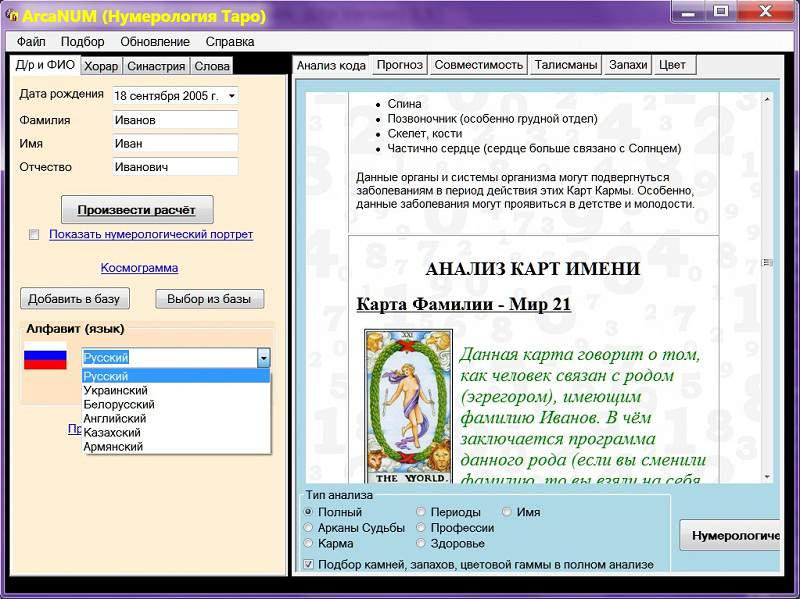
Task: Open the Талисманы tab
Action: [566, 65]
